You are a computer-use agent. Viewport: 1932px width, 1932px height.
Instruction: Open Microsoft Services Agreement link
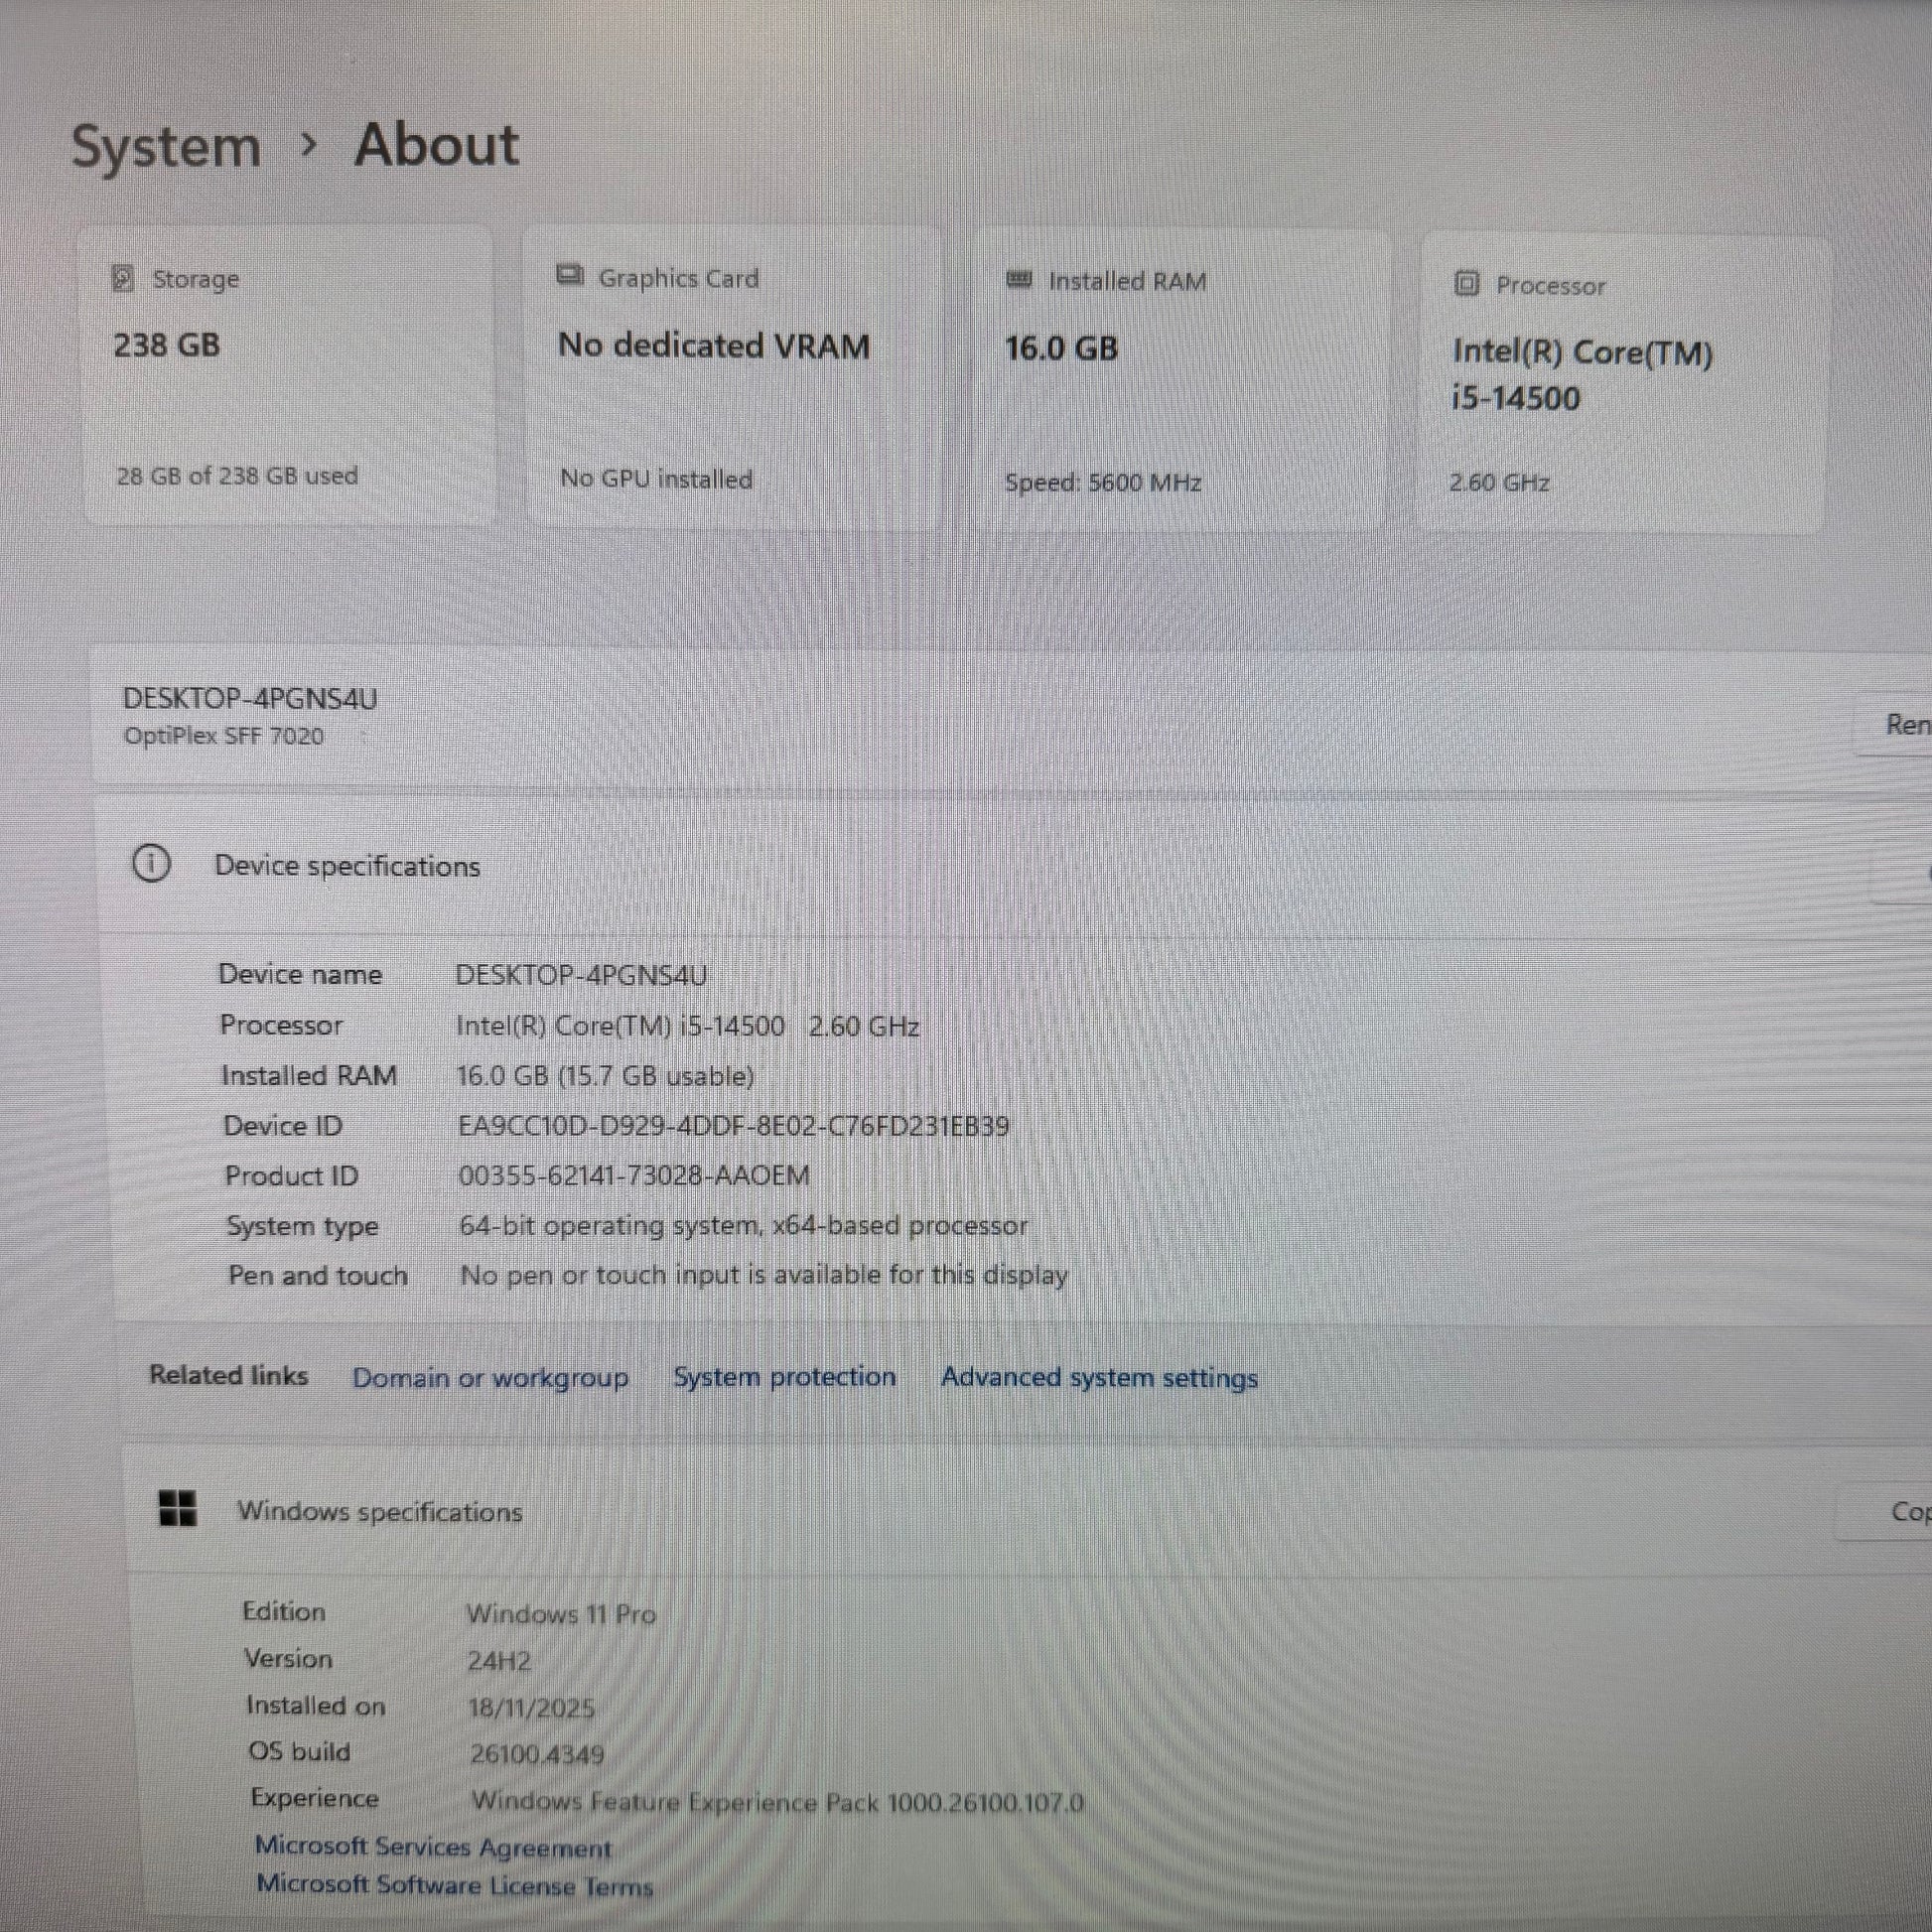pyautogui.click(x=433, y=1847)
